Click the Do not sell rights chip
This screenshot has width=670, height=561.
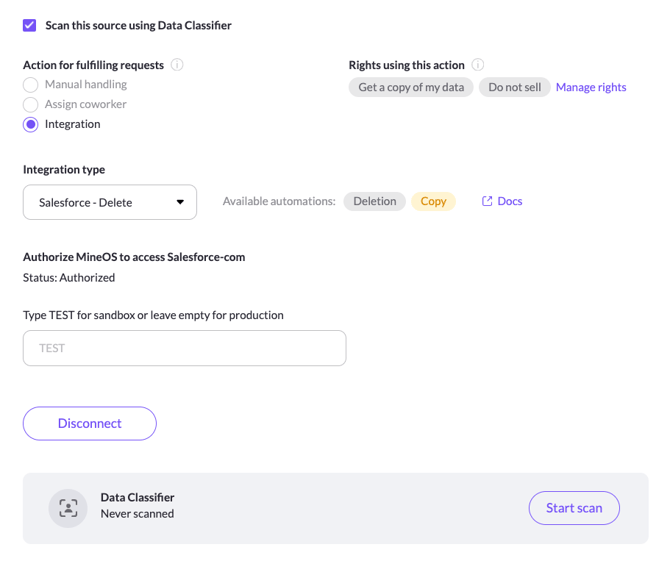click(x=514, y=87)
